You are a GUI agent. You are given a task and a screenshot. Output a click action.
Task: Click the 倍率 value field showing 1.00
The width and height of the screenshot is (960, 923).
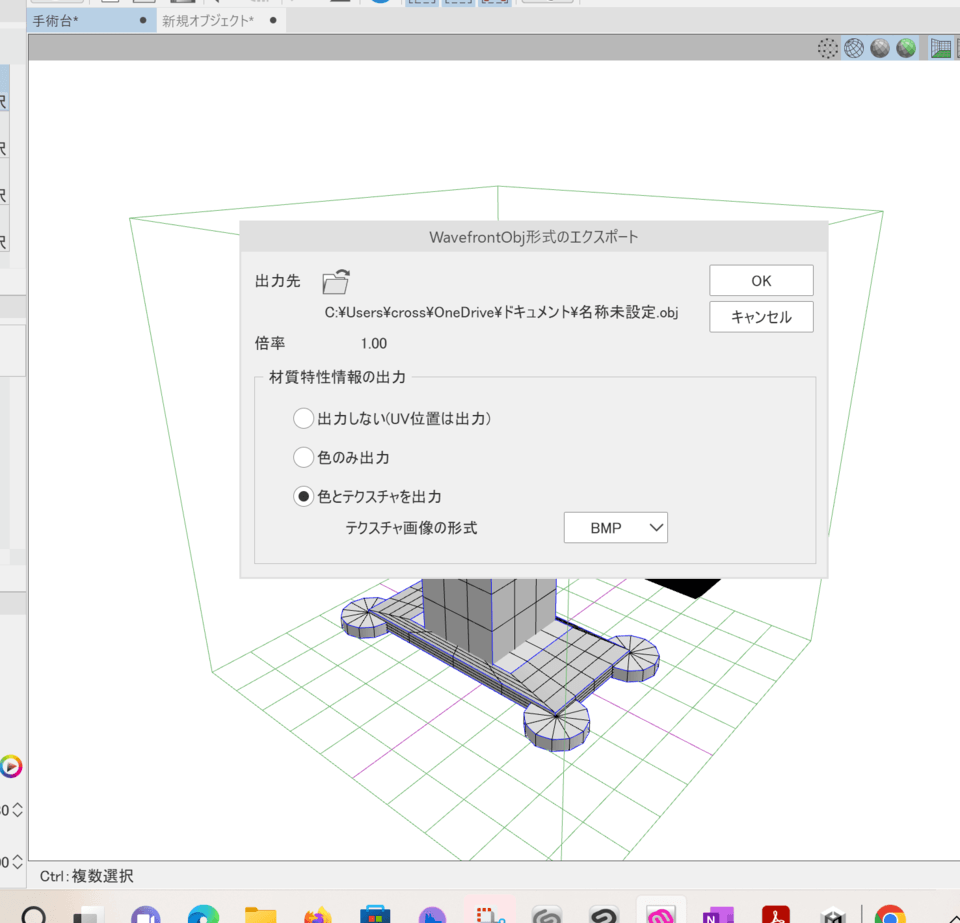[374, 343]
